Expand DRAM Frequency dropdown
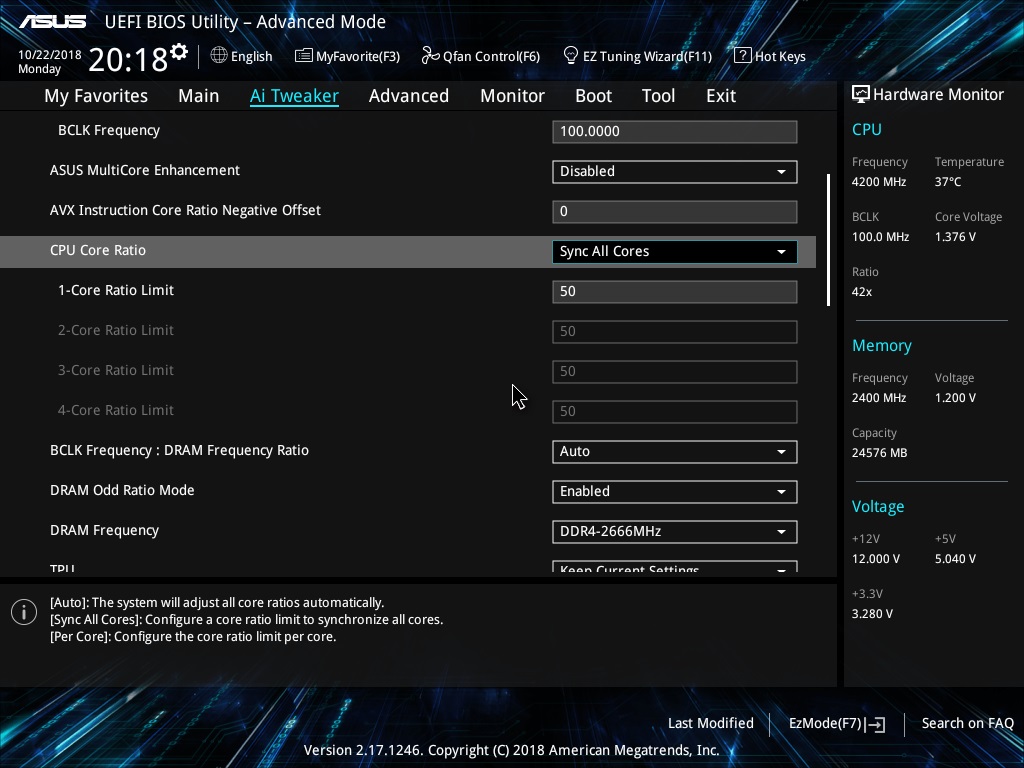 click(675, 532)
